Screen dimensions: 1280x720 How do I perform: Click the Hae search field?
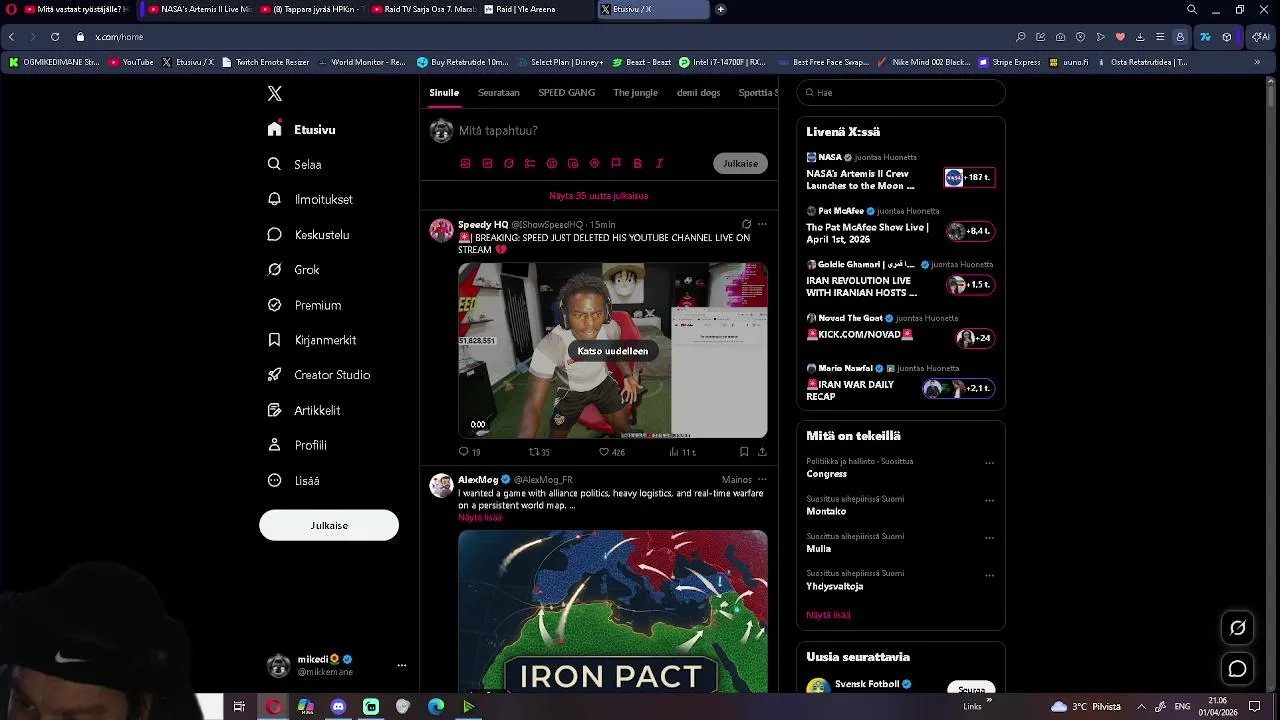click(x=901, y=92)
